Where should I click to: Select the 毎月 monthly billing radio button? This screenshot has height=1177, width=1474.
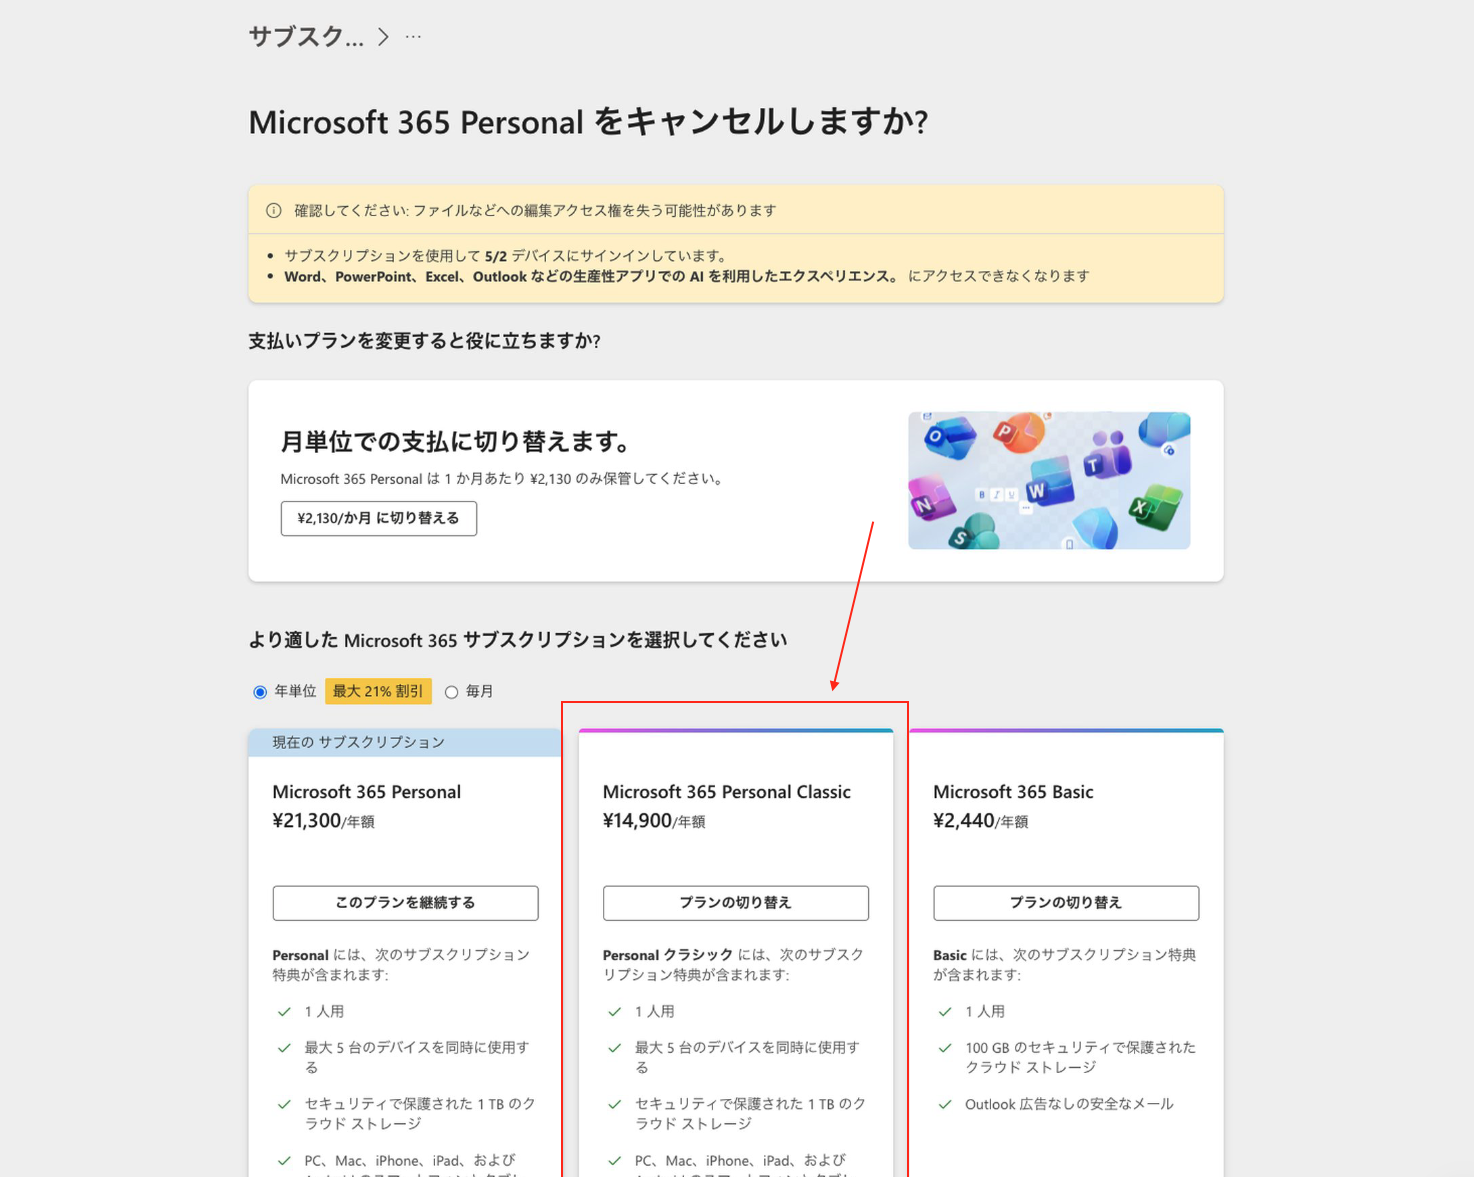click(452, 692)
